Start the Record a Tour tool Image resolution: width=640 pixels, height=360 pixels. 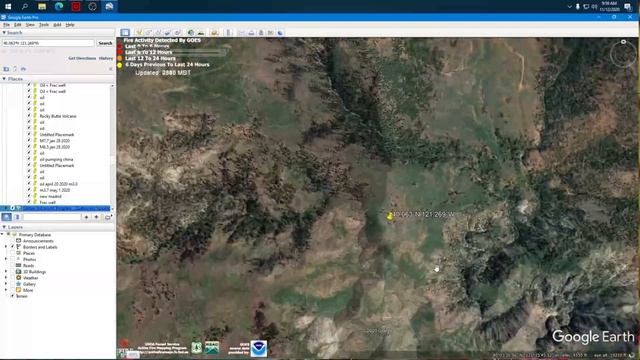point(178,33)
